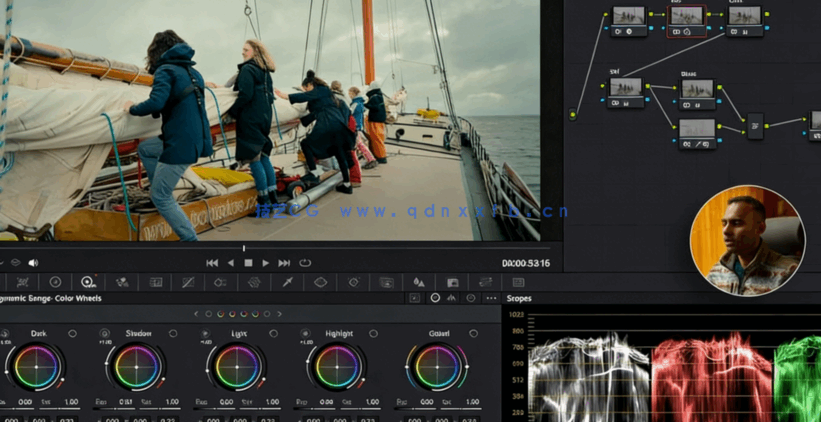Click center of the Light color wheel
The width and height of the screenshot is (821, 422).
[237, 367]
